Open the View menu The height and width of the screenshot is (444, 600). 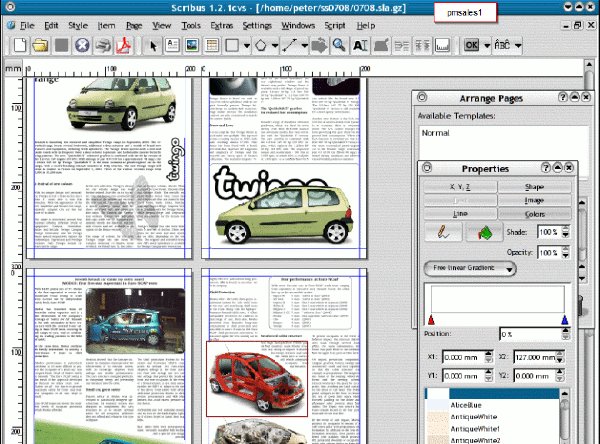(161, 26)
